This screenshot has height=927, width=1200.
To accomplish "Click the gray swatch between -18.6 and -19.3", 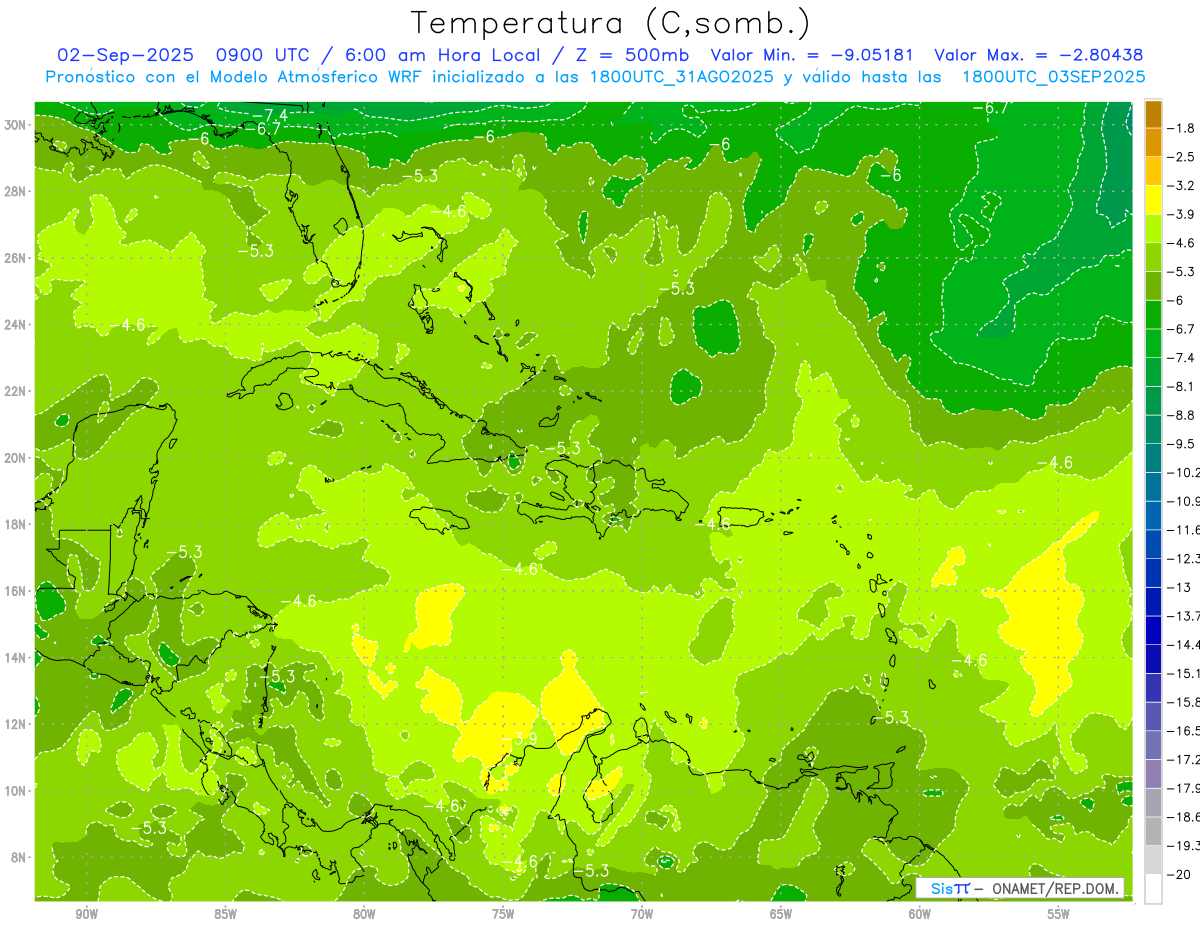I will [x=1153, y=832].
